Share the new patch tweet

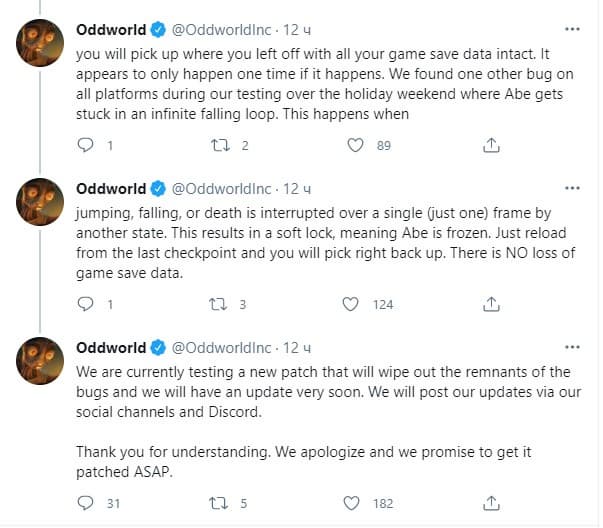(490, 503)
